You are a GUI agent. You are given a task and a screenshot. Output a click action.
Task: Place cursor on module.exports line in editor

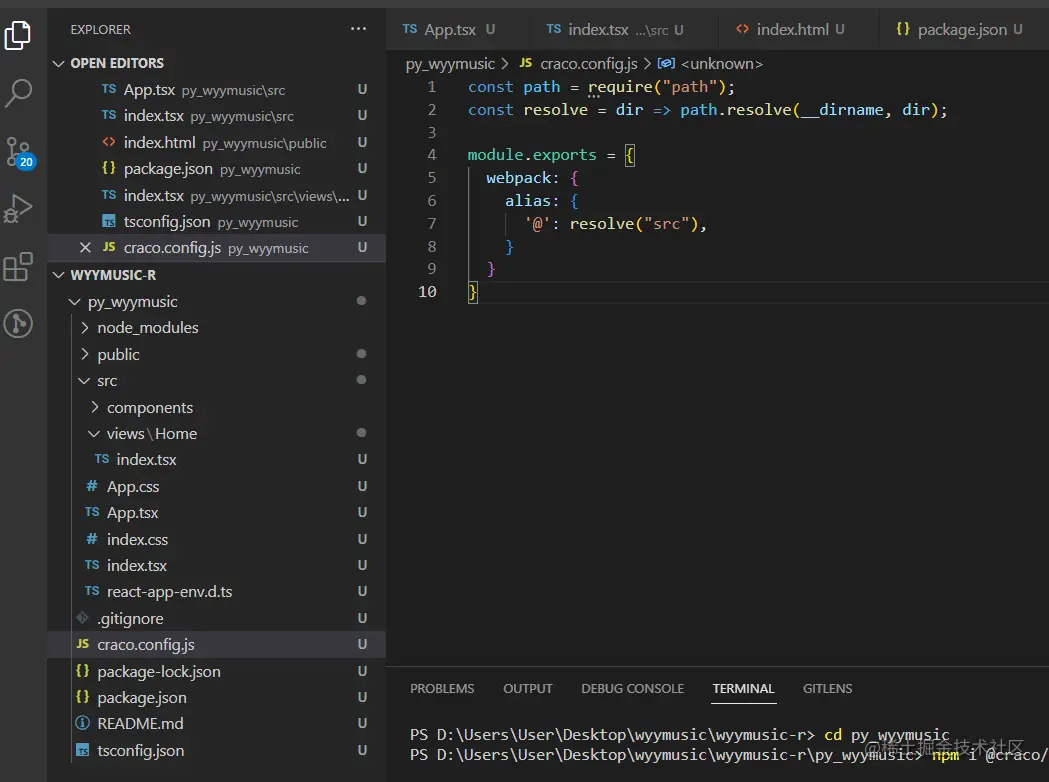click(551, 155)
